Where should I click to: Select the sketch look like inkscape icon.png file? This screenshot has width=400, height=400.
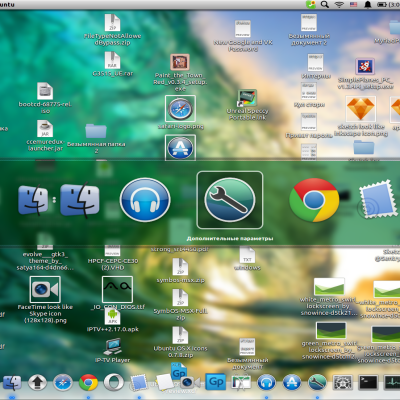(361, 117)
